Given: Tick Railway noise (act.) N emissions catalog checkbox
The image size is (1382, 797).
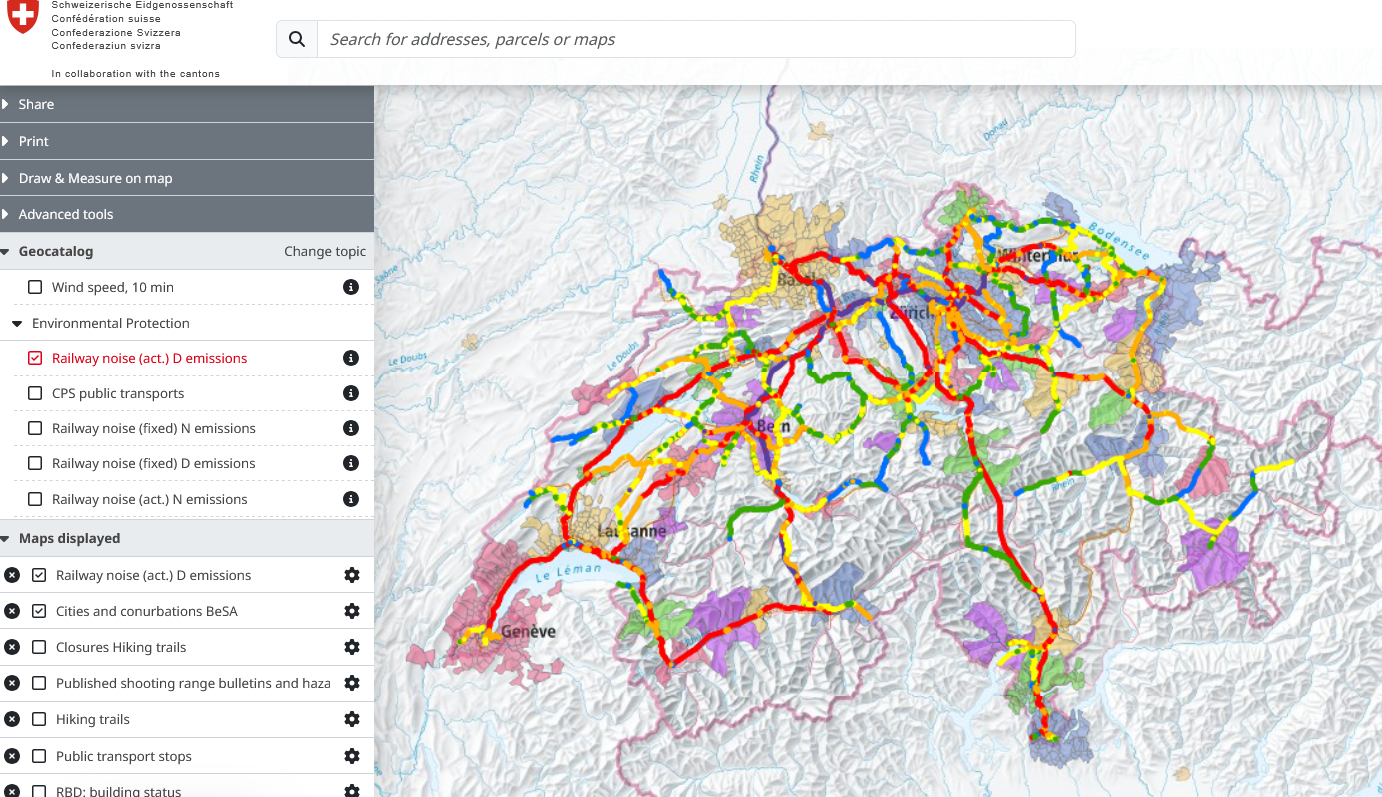Looking at the screenshot, I should coord(35,499).
